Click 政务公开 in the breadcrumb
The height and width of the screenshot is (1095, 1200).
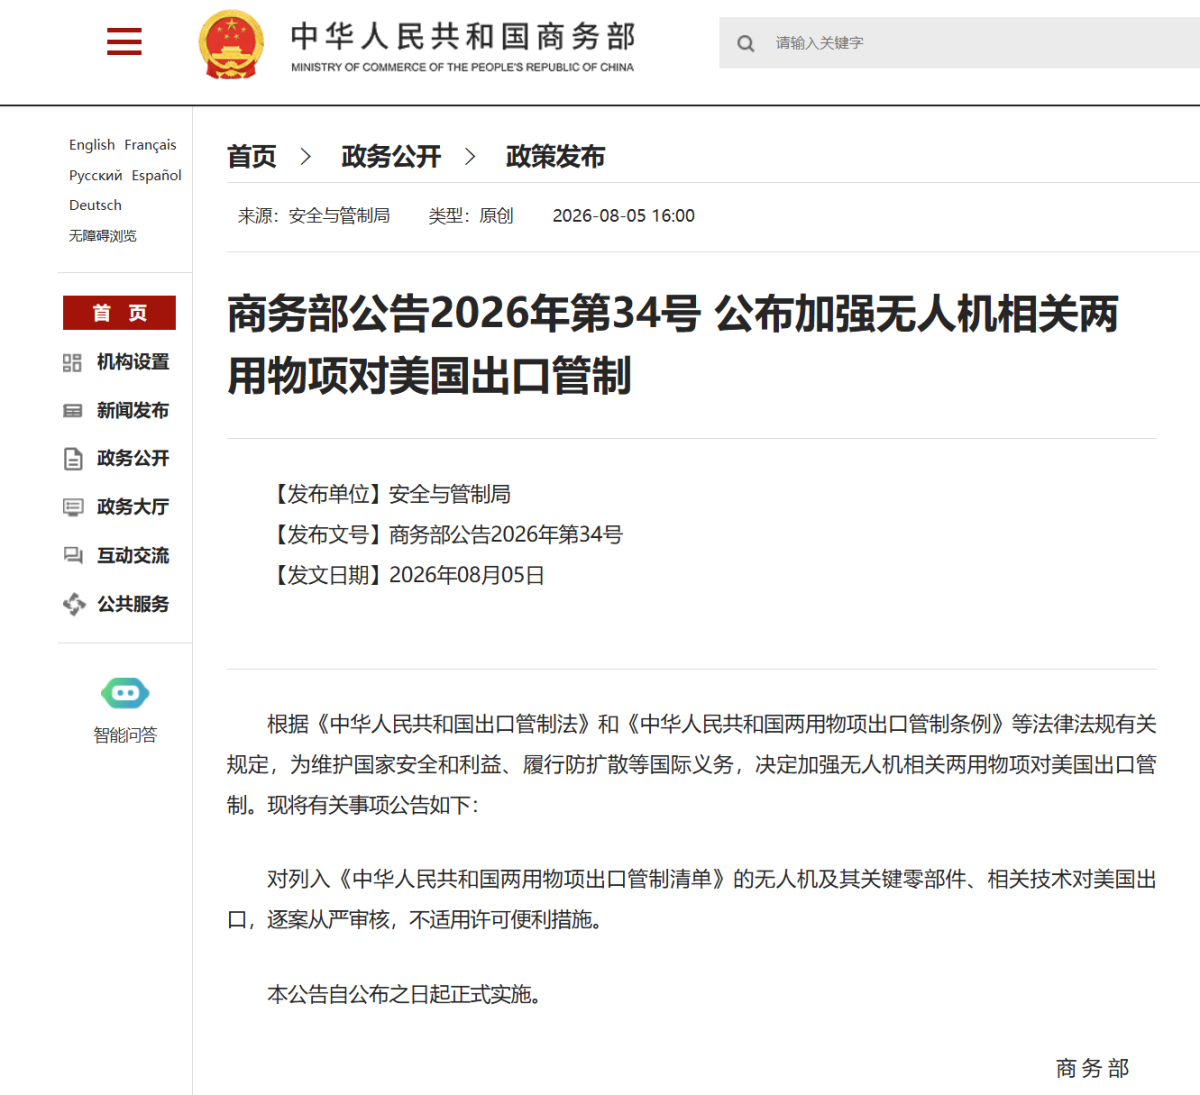coord(391,157)
